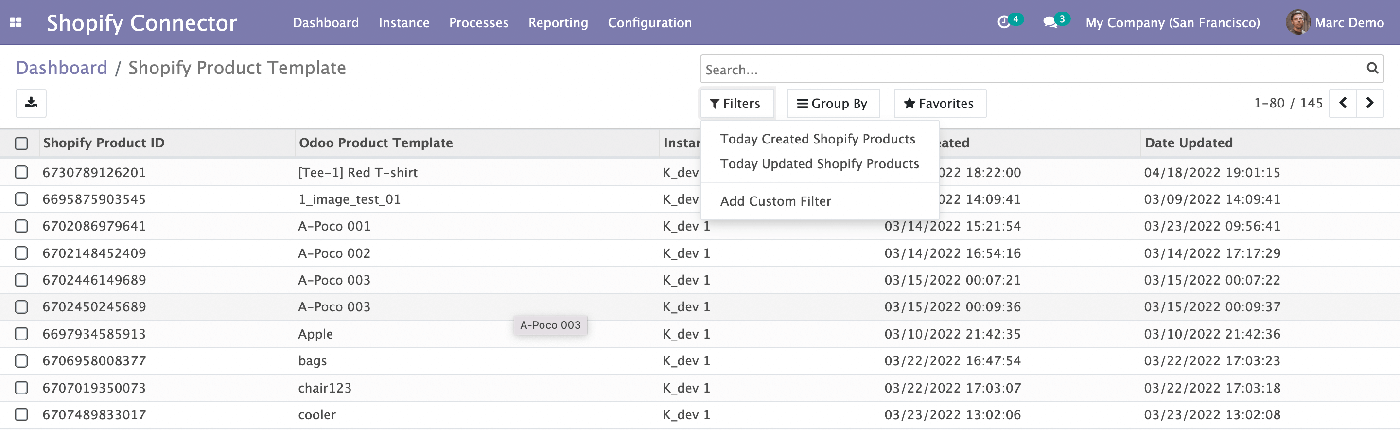Viewport: 1400px width, 430px height.
Task: Open the conversations chat icon
Action: point(1050,22)
